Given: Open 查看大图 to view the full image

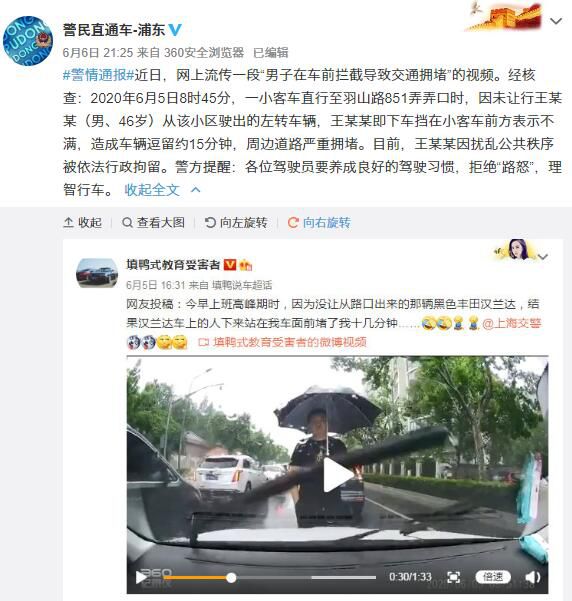Looking at the screenshot, I should point(153,222).
